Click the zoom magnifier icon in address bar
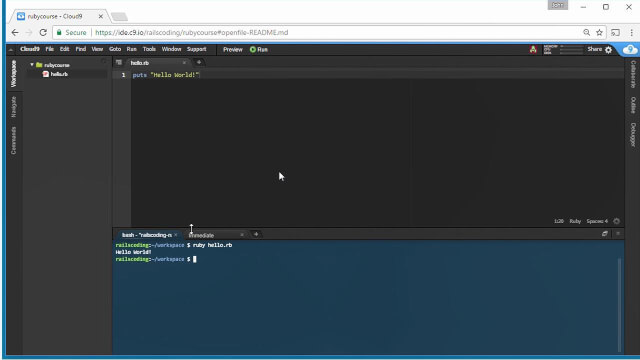 coord(587,33)
